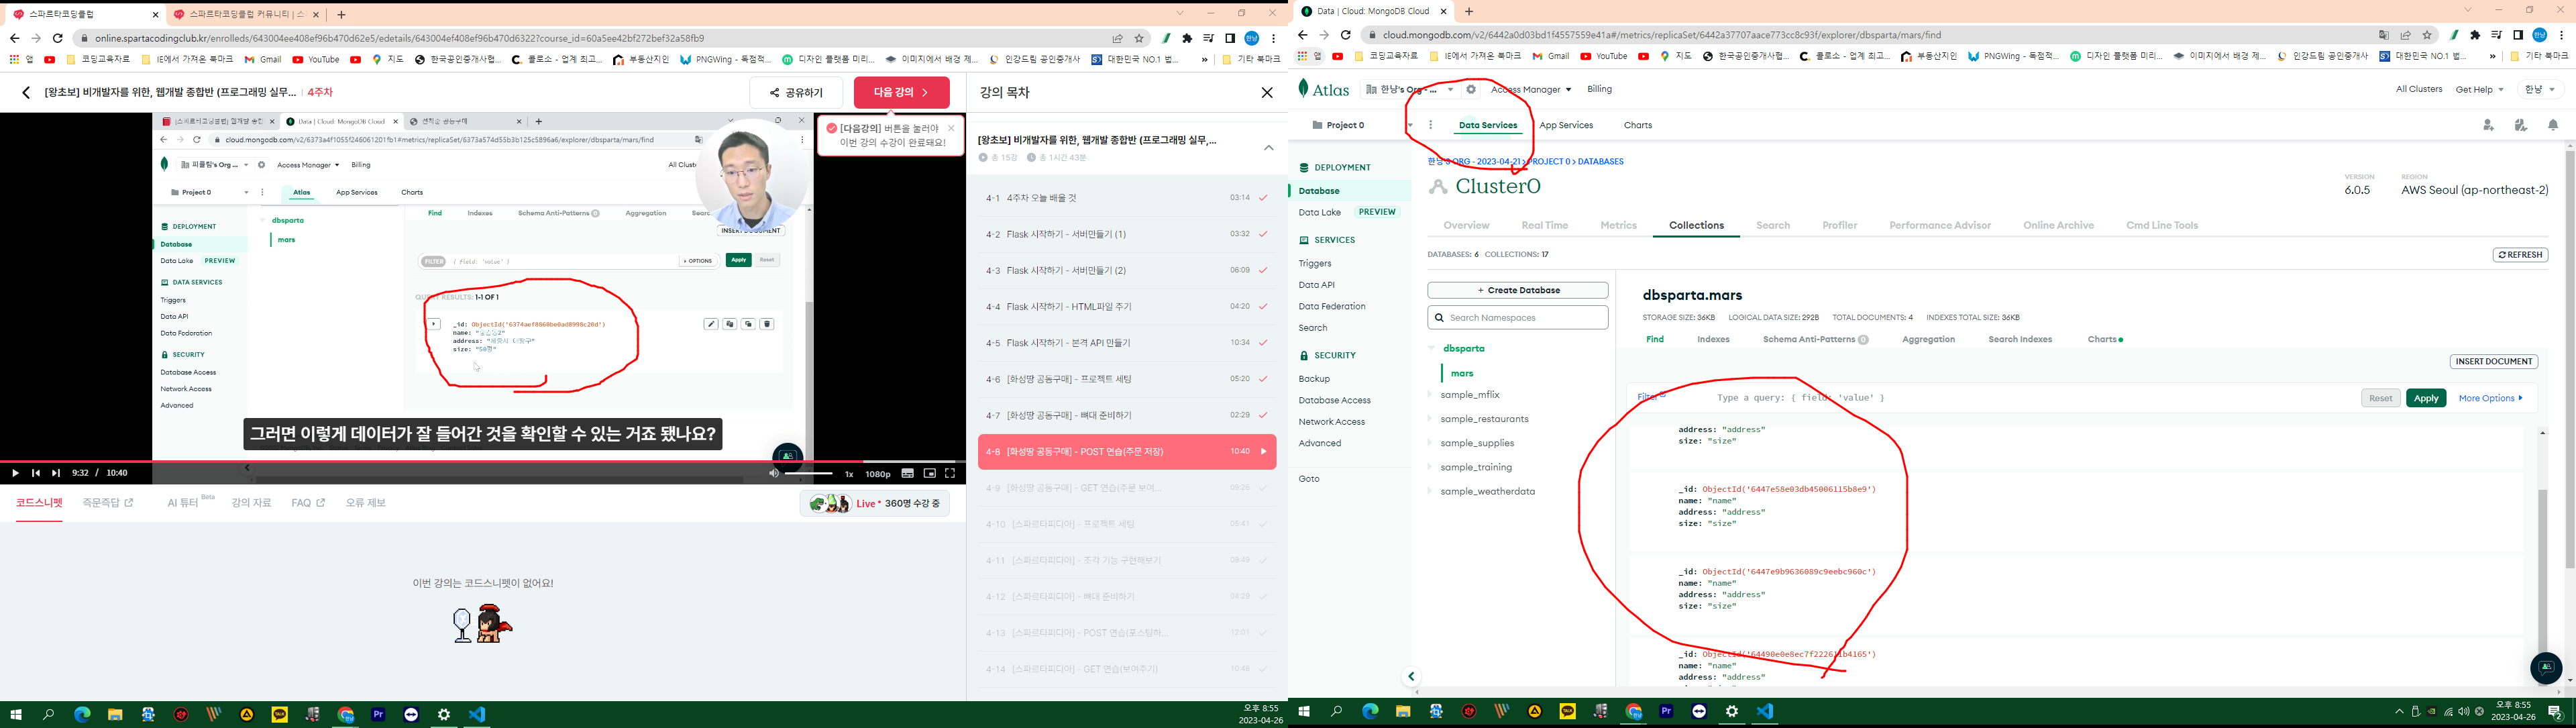2576x728 pixels.
Task: Collapse the dbsparta database tree
Action: [x=1431, y=348]
